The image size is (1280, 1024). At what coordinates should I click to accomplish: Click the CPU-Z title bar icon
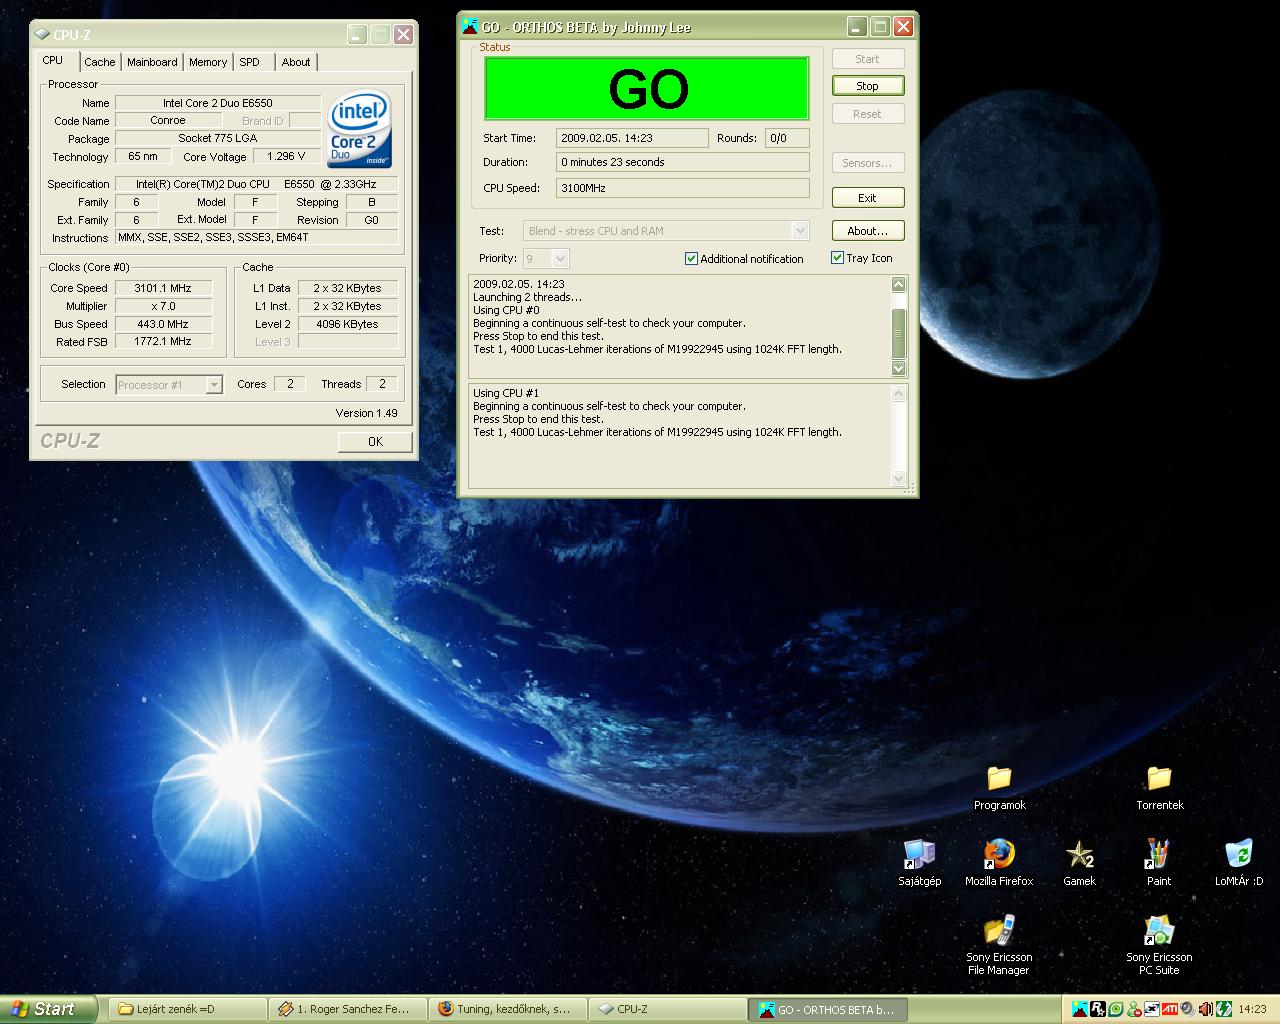[43, 34]
